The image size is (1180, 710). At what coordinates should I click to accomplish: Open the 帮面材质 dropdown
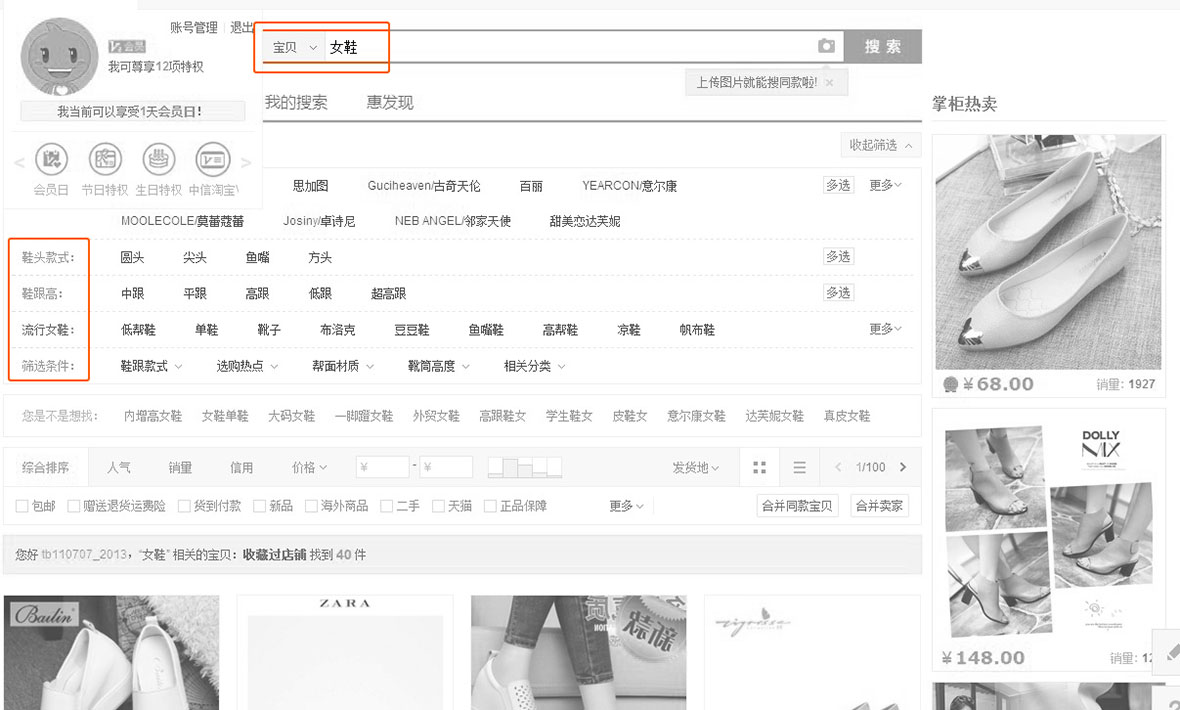(x=343, y=366)
